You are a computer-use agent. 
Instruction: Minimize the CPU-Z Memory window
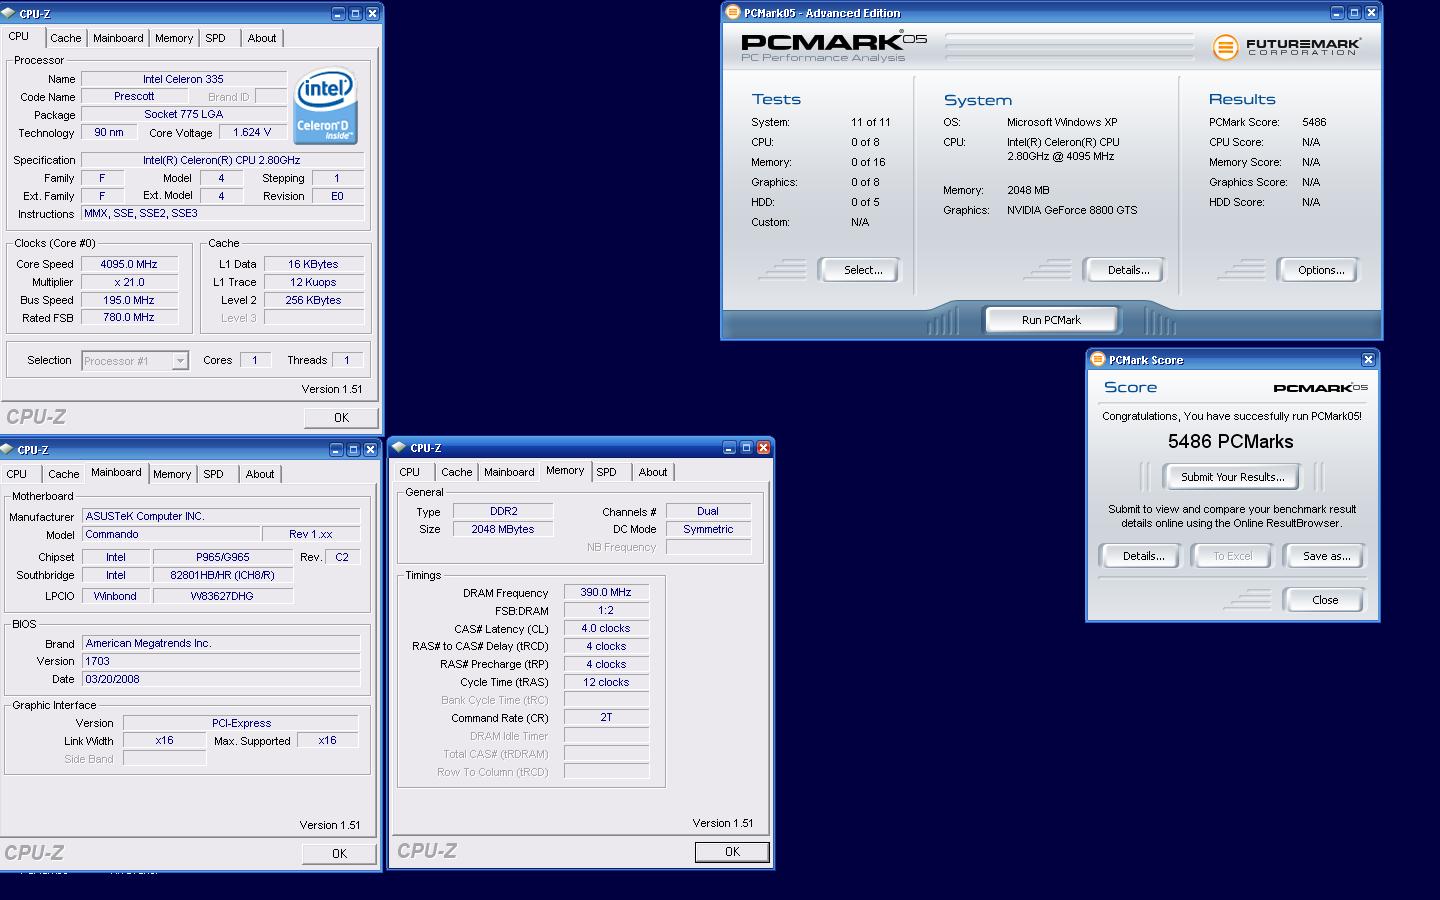(729, 448)
